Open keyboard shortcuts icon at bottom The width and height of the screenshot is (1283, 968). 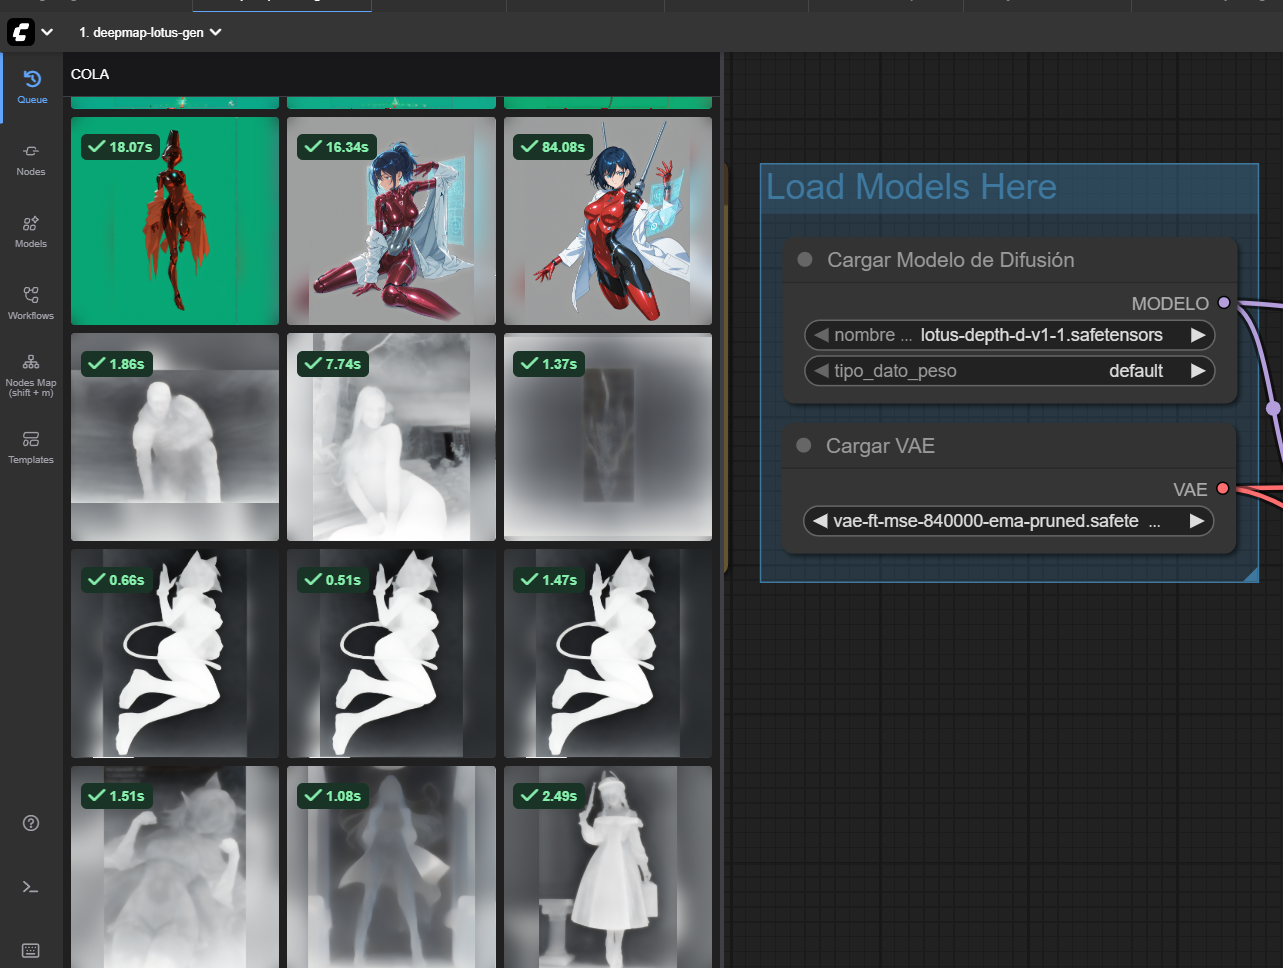coord(31,950)
